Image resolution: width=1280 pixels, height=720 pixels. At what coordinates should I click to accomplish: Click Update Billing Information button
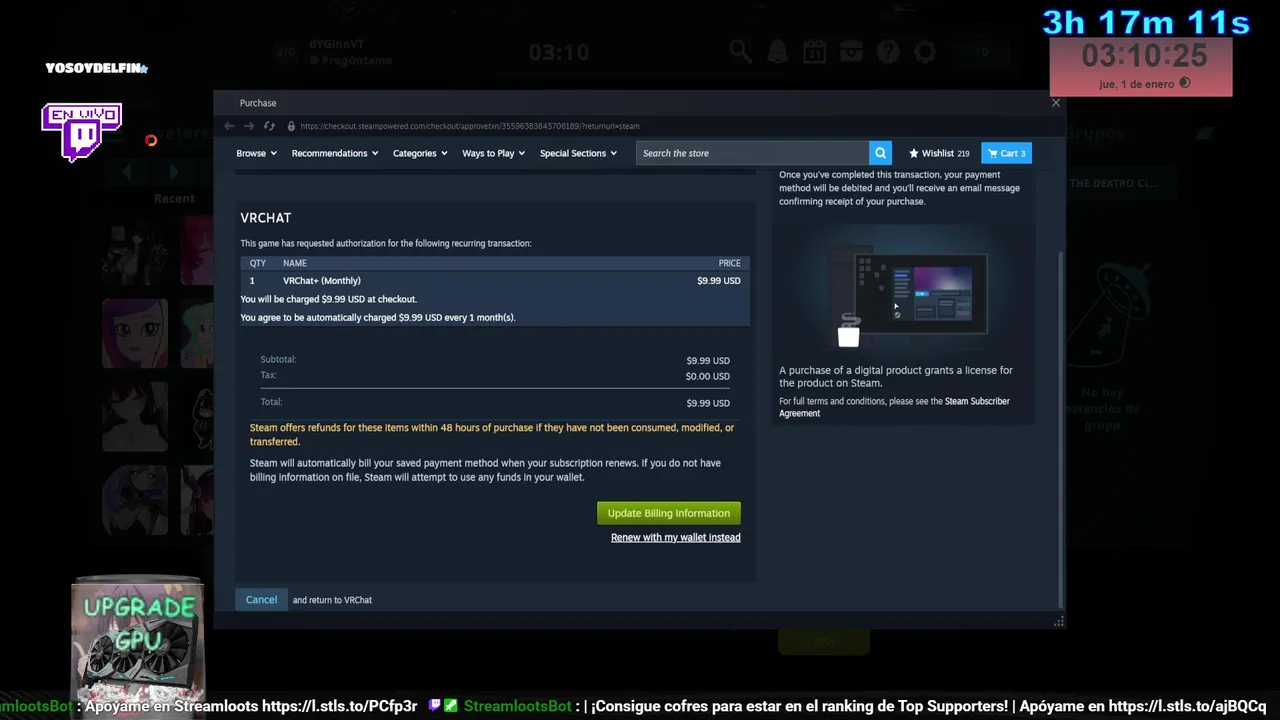click(669, 513)
